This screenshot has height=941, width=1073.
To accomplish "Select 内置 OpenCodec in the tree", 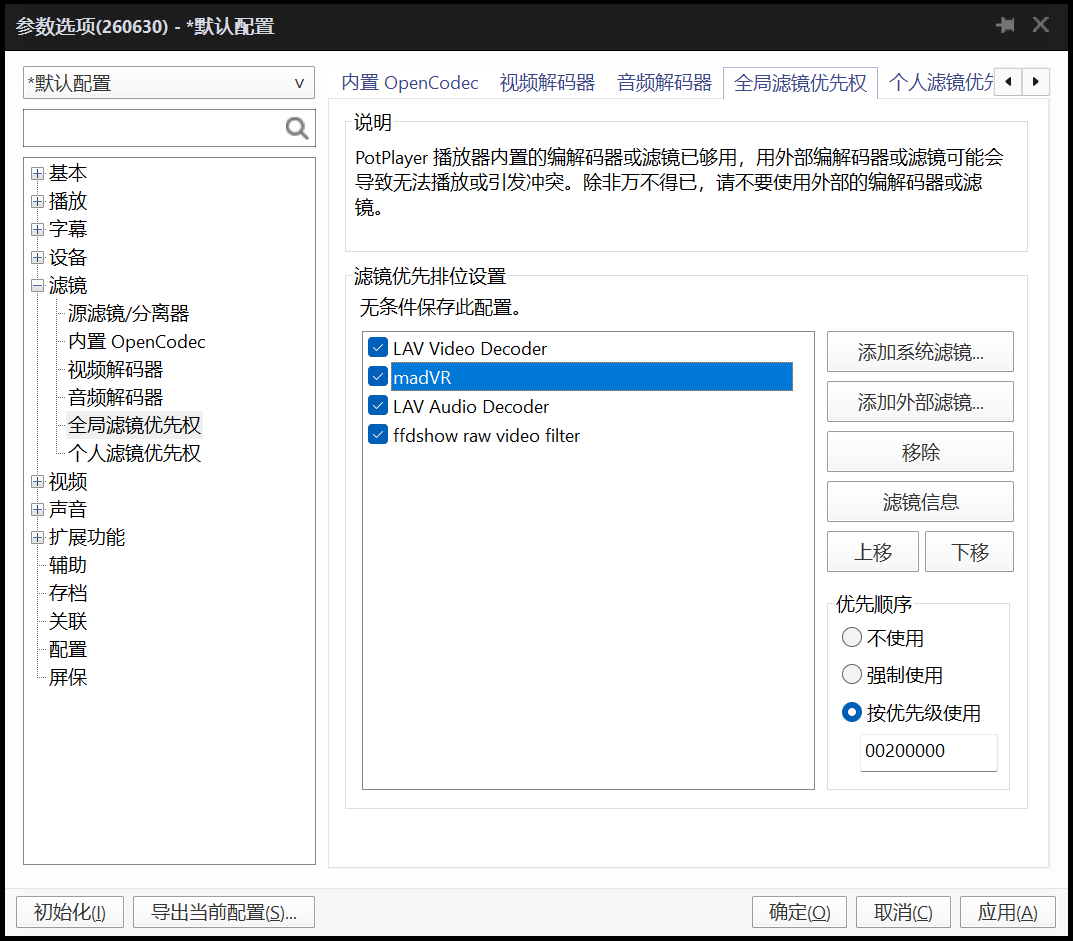I will pos(136,341).
